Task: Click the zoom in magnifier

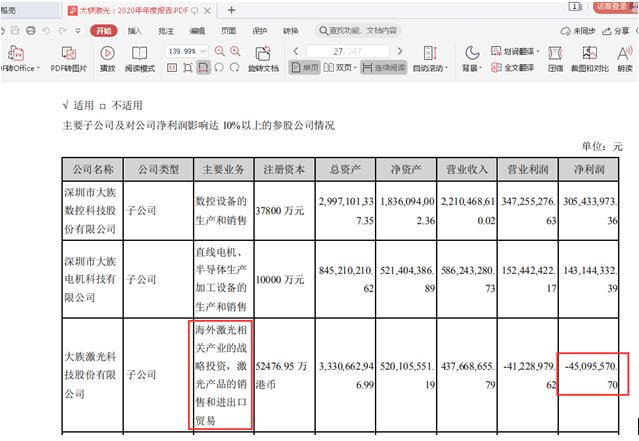Action: coord(235,51)
